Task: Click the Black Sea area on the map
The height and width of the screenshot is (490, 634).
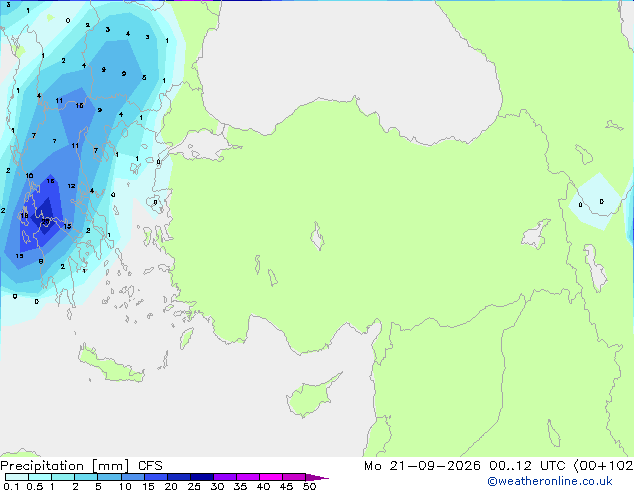Action: point(348,61)
